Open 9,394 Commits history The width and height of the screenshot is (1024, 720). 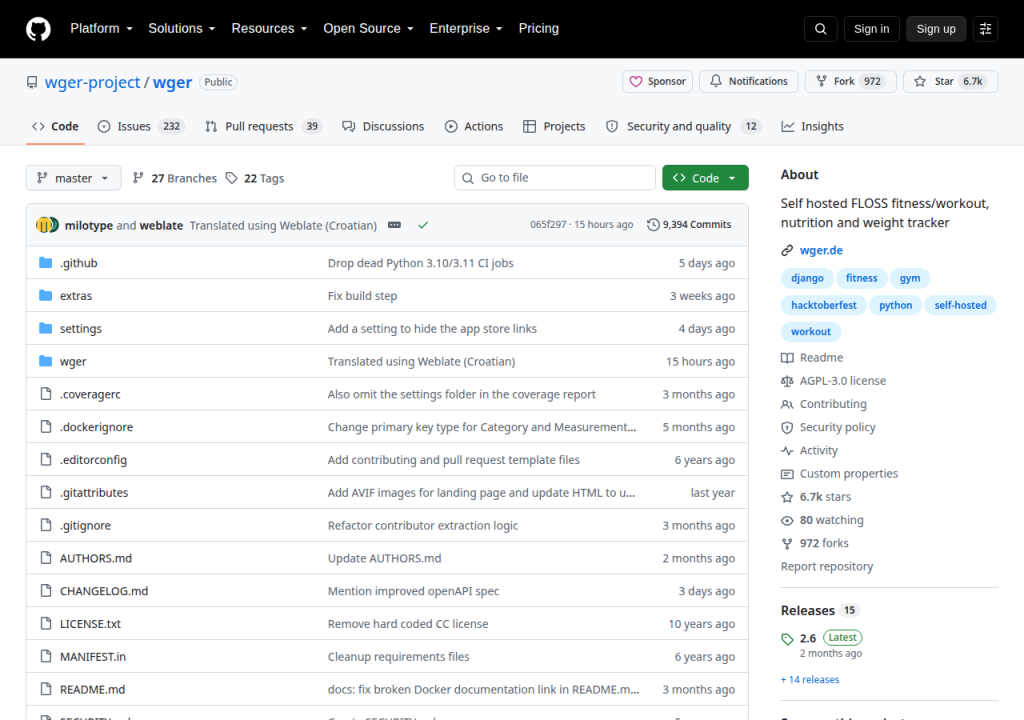click(689, 225)
